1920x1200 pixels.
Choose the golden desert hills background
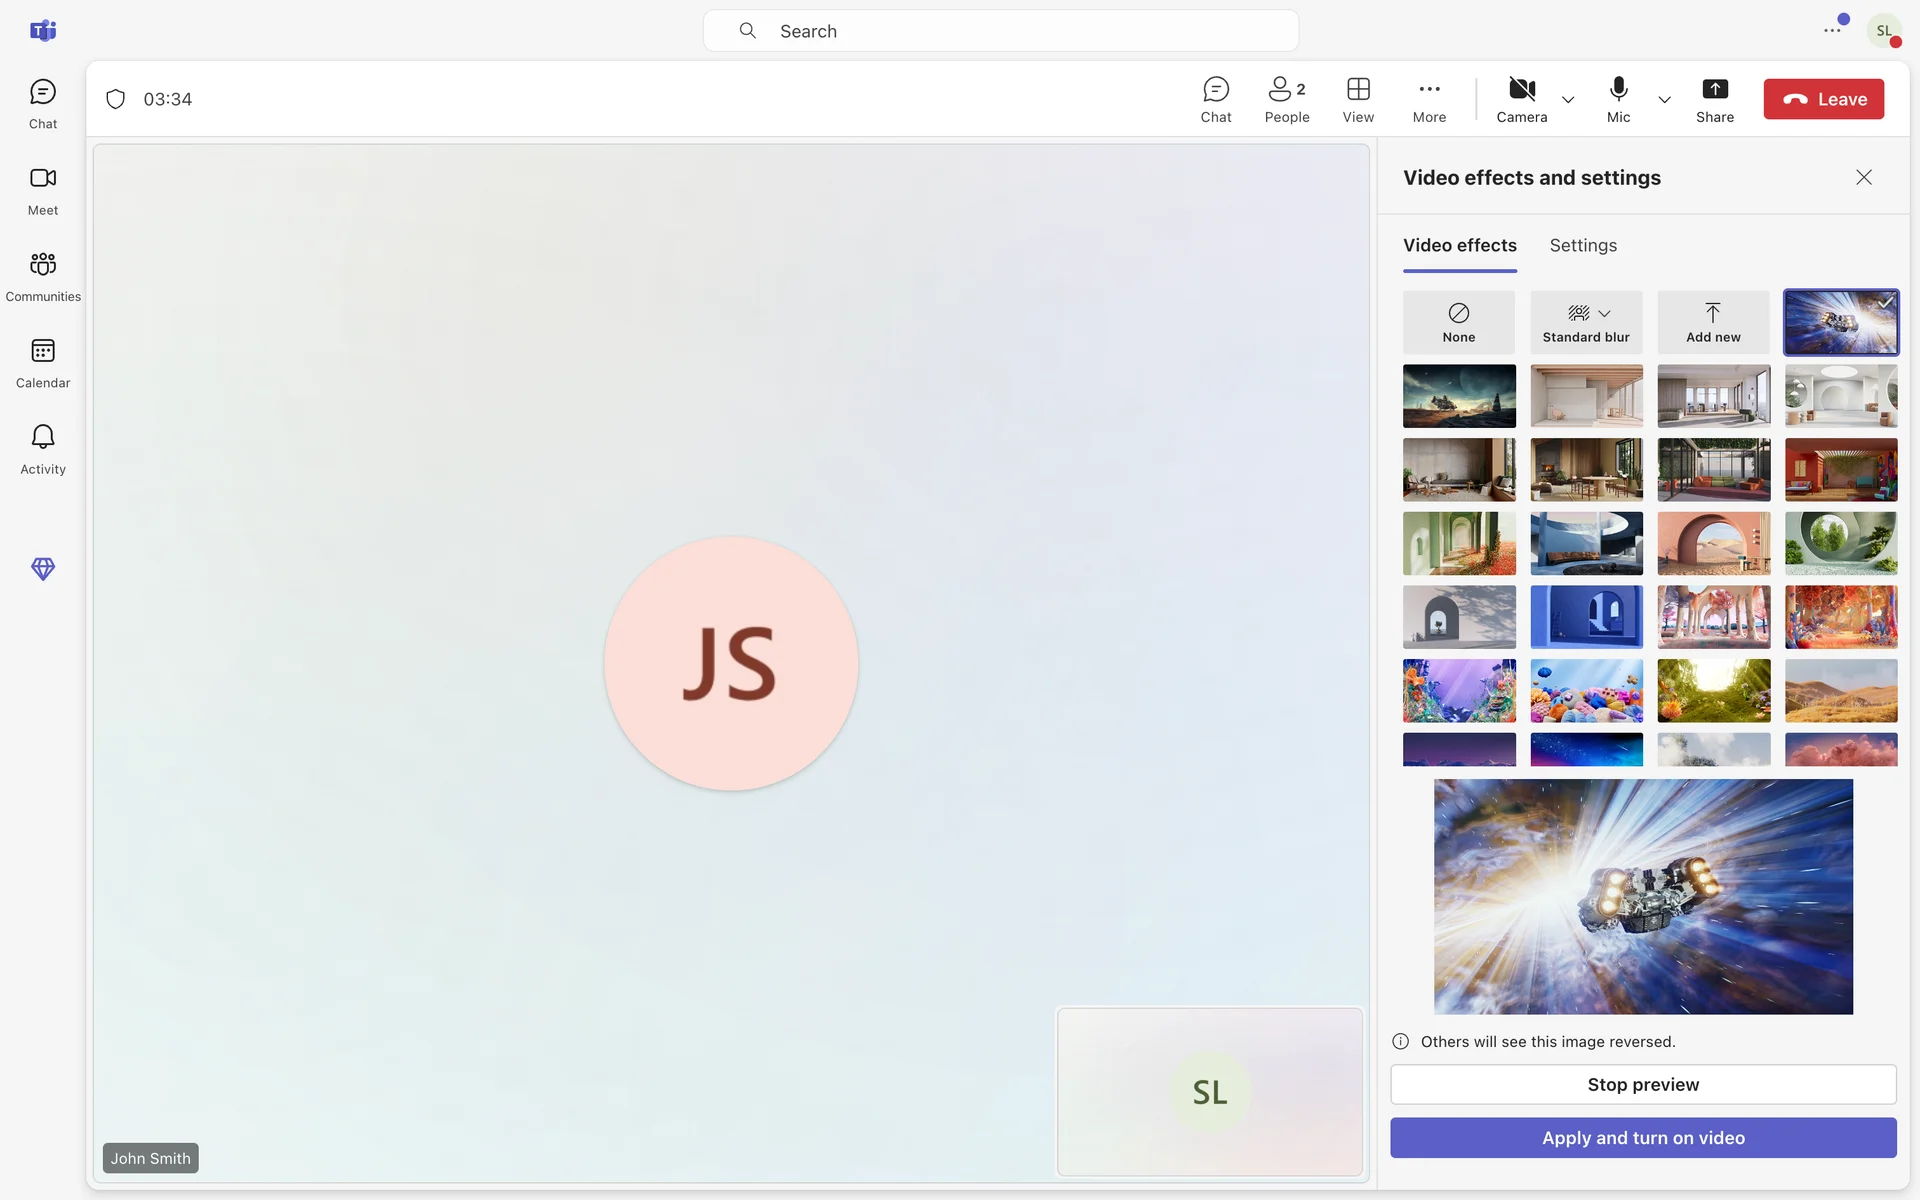(1840, 691)
